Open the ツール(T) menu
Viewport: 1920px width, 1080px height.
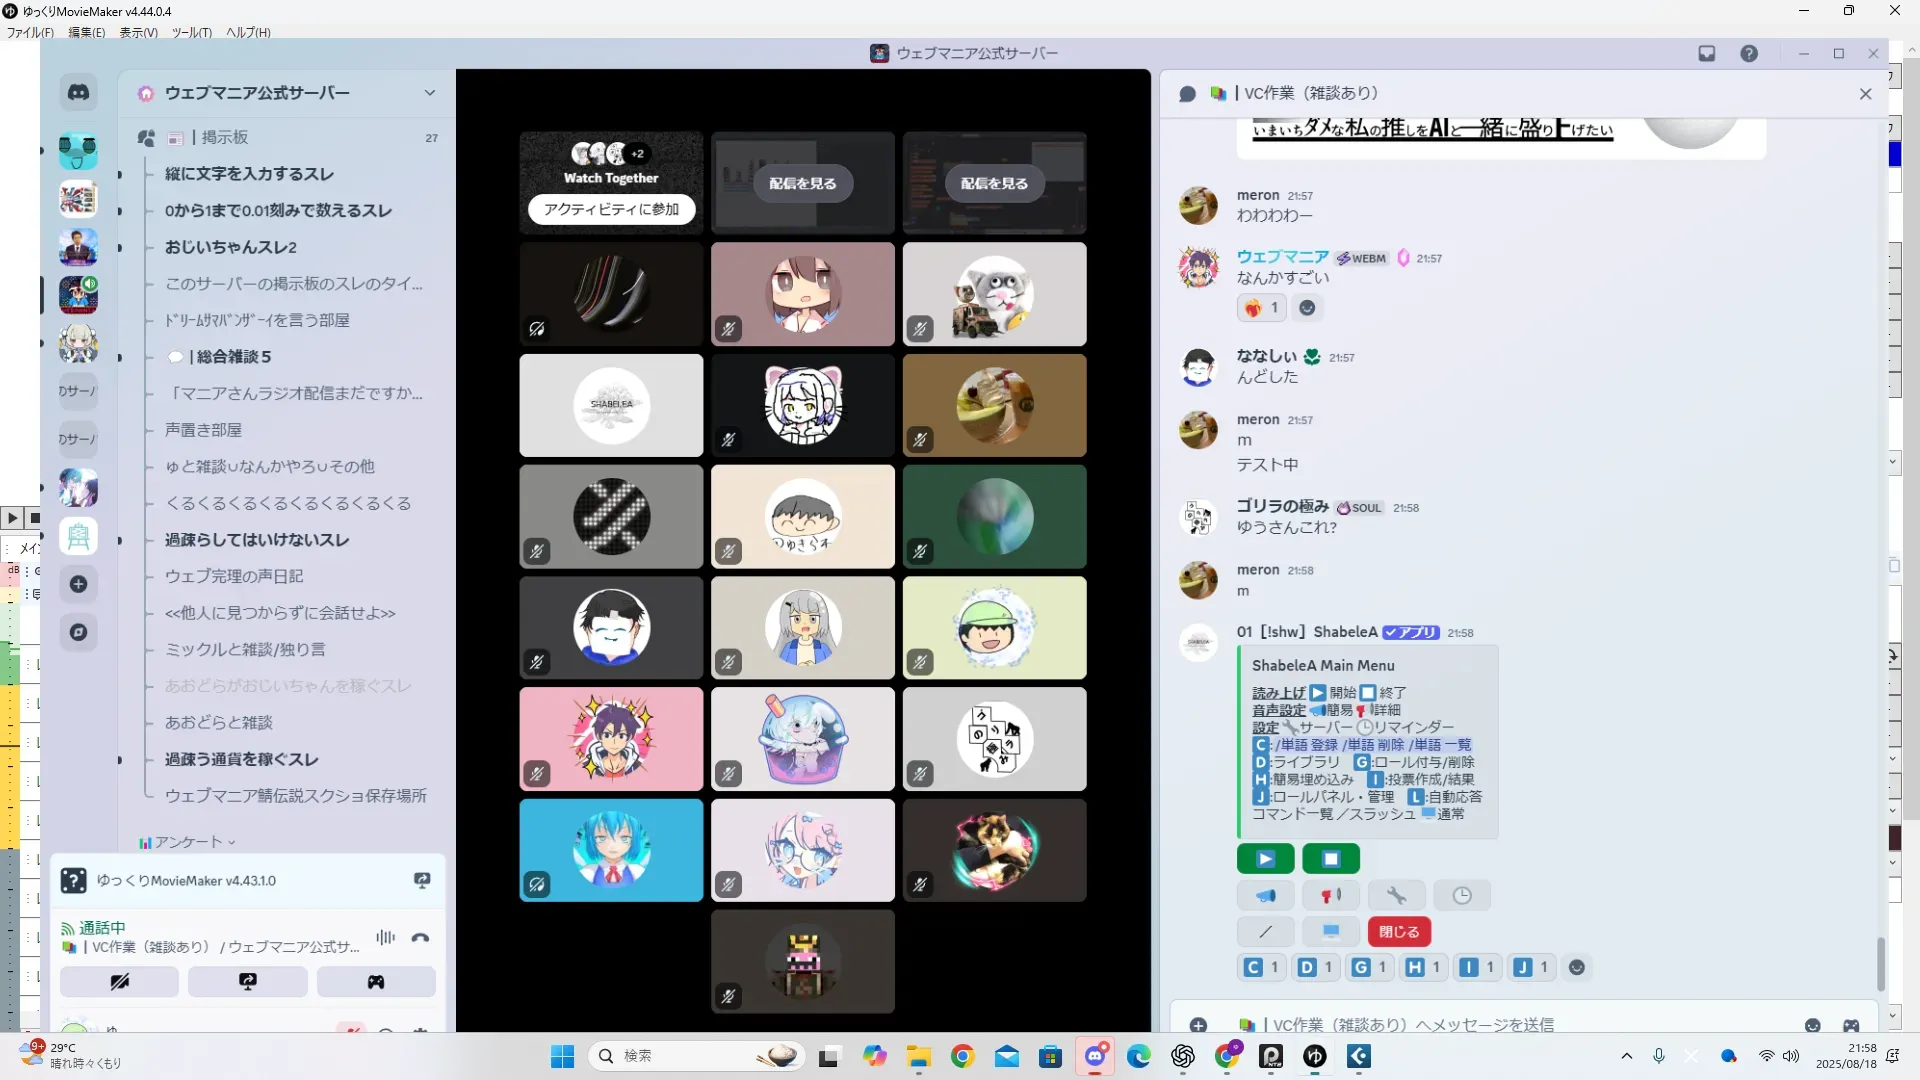click(x=191, y=32)
